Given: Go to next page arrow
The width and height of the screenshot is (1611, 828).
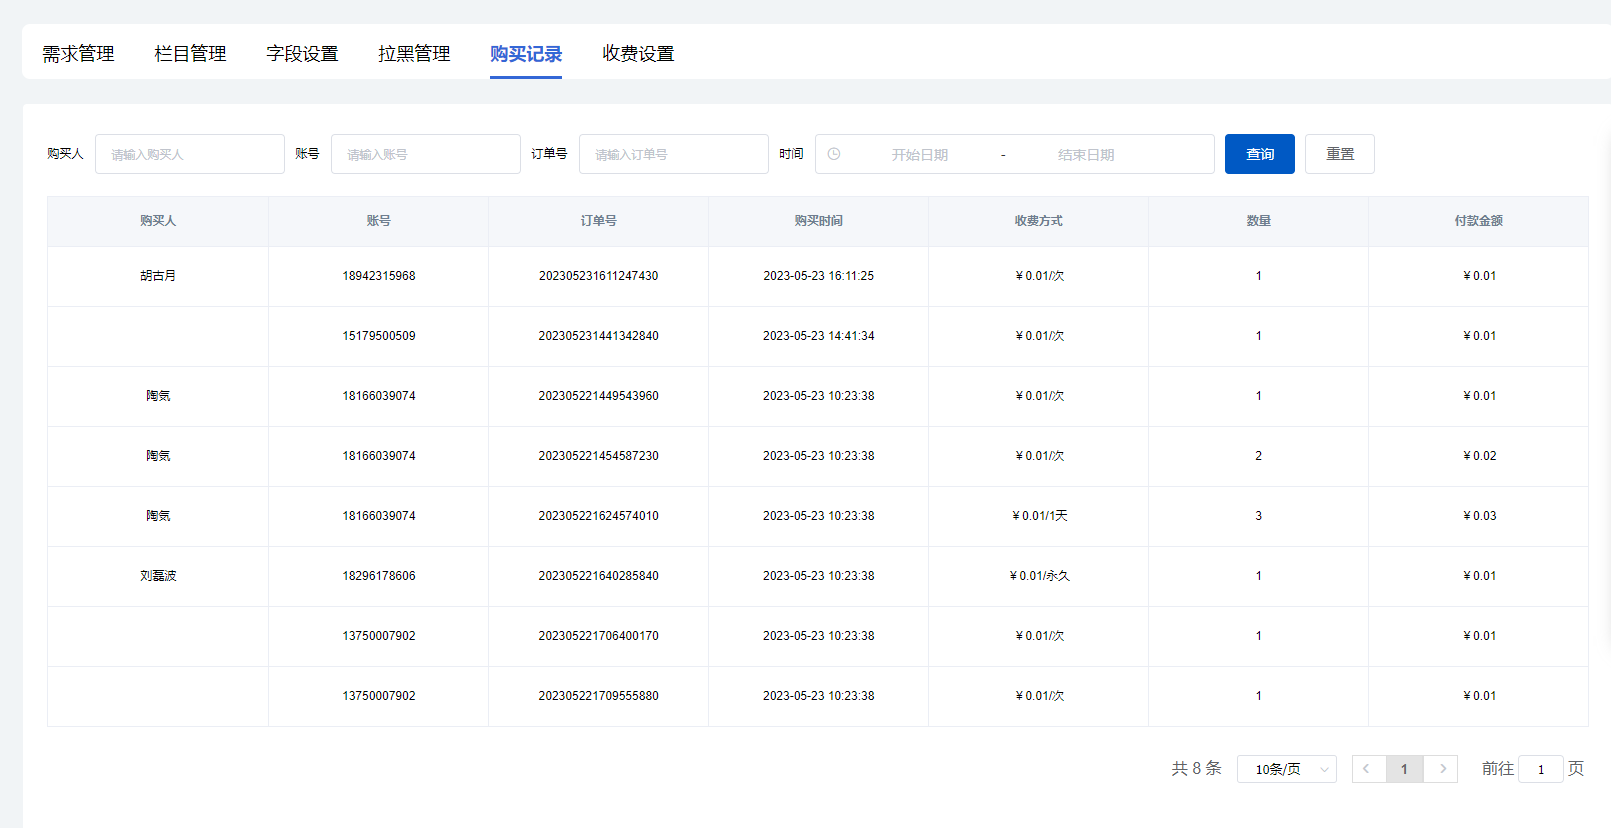Looking at the screenshot, I should click(x=1441, y=769).
